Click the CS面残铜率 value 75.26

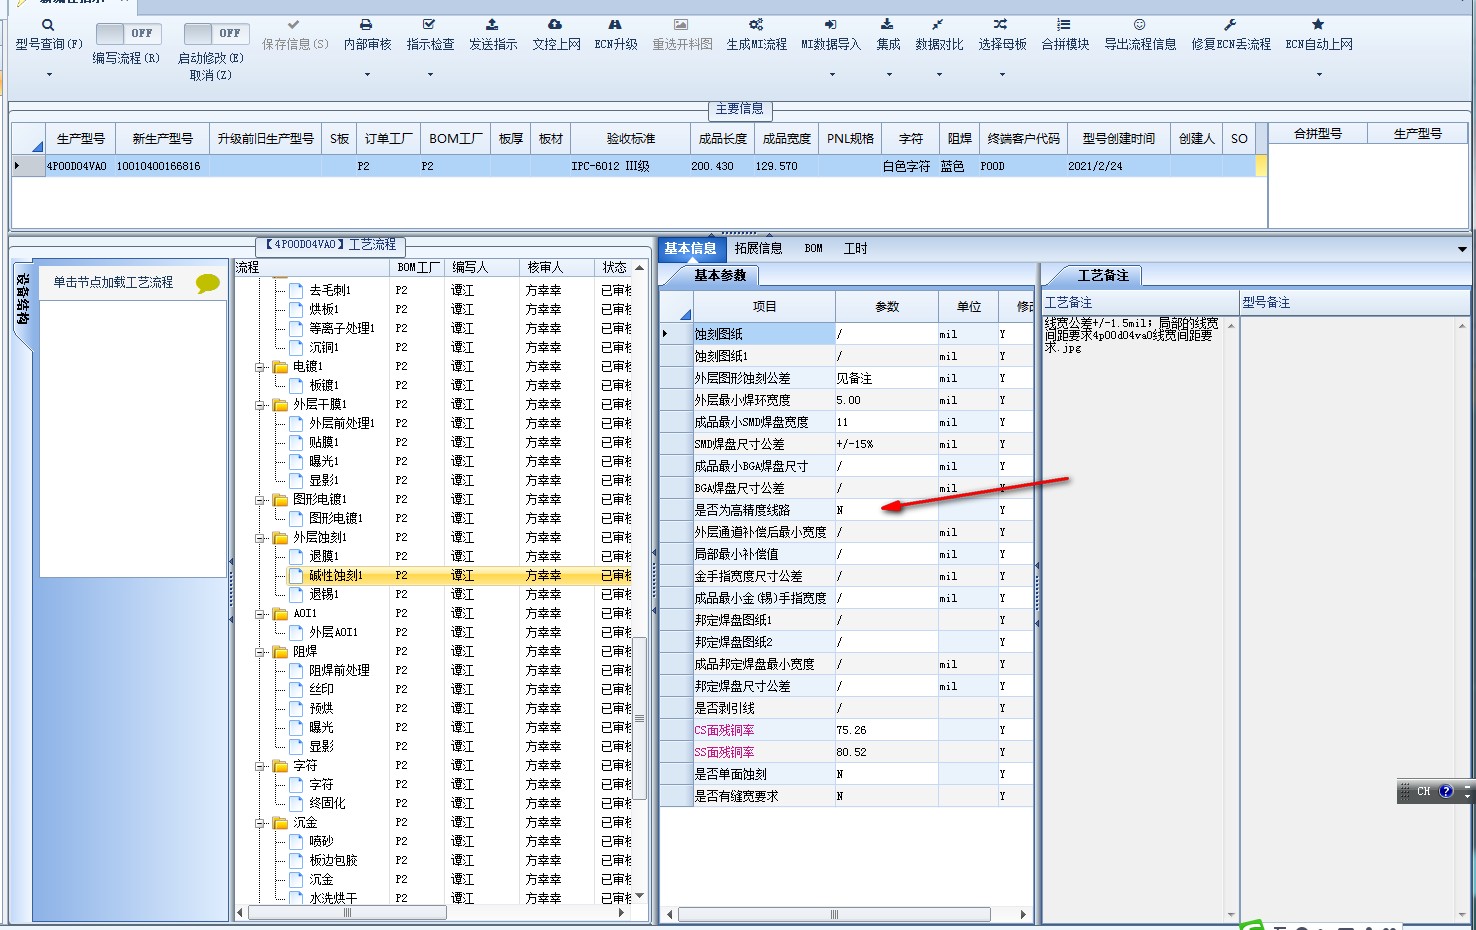click(x=886, y=730)
